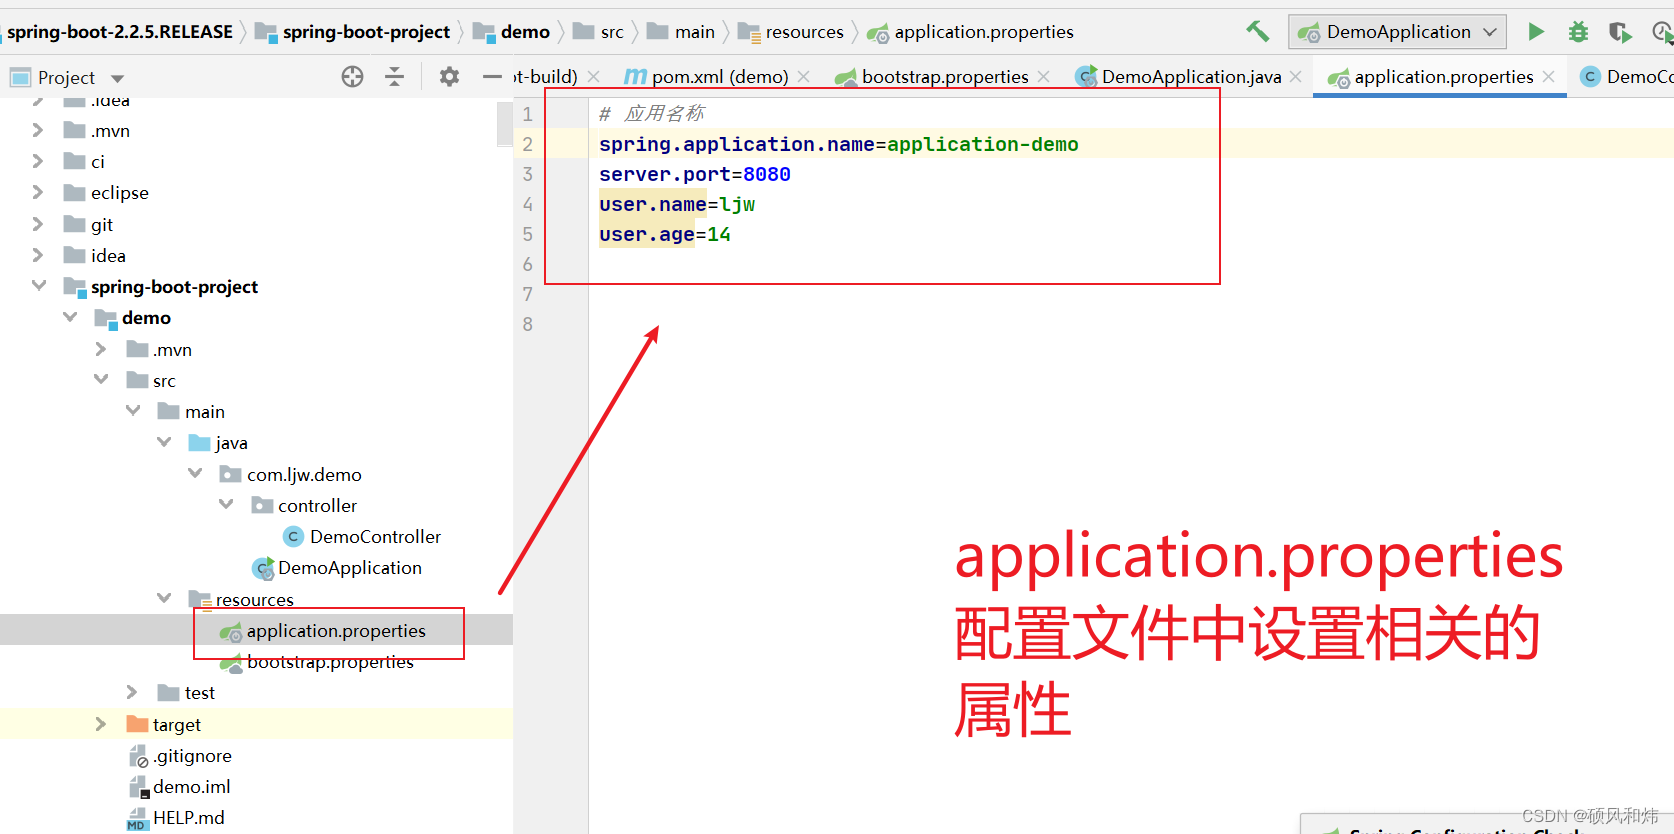Collapse the resources folder
The height and width of the screenshot is (834, 1674).
(164, 599)
